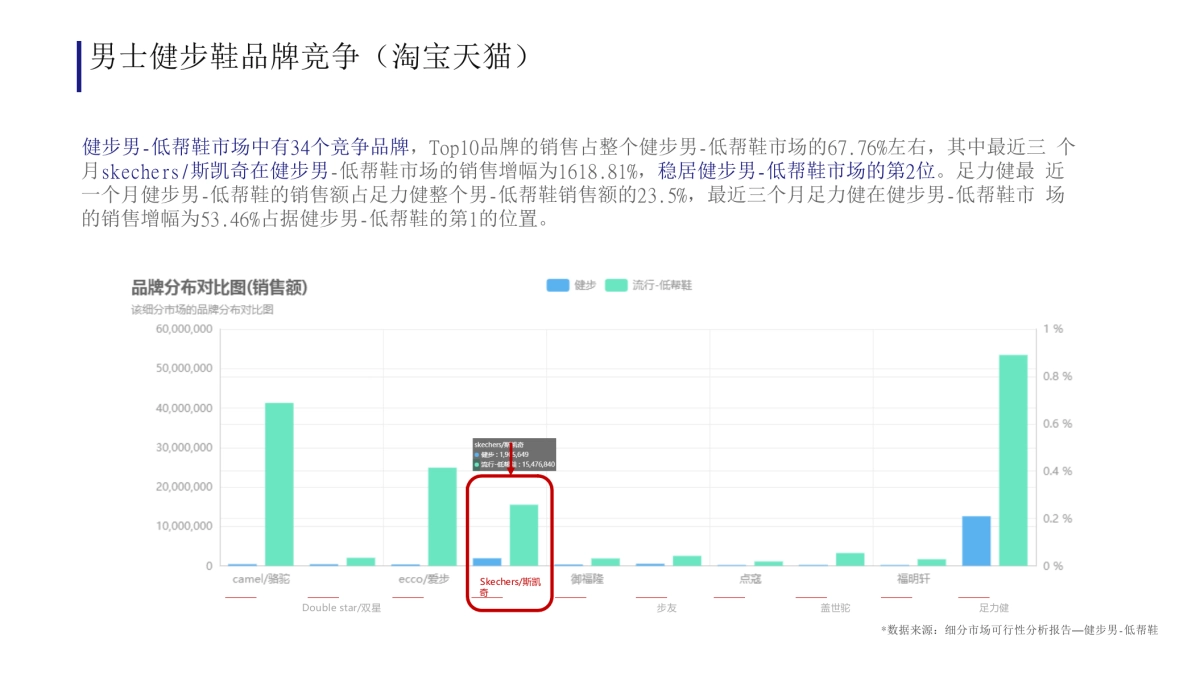Viewport: 1200px width, 676px height.
Task: Select the chart title 品牌分布对比图(销售额)
Action: pyautogui.click(x=219, y=287)
